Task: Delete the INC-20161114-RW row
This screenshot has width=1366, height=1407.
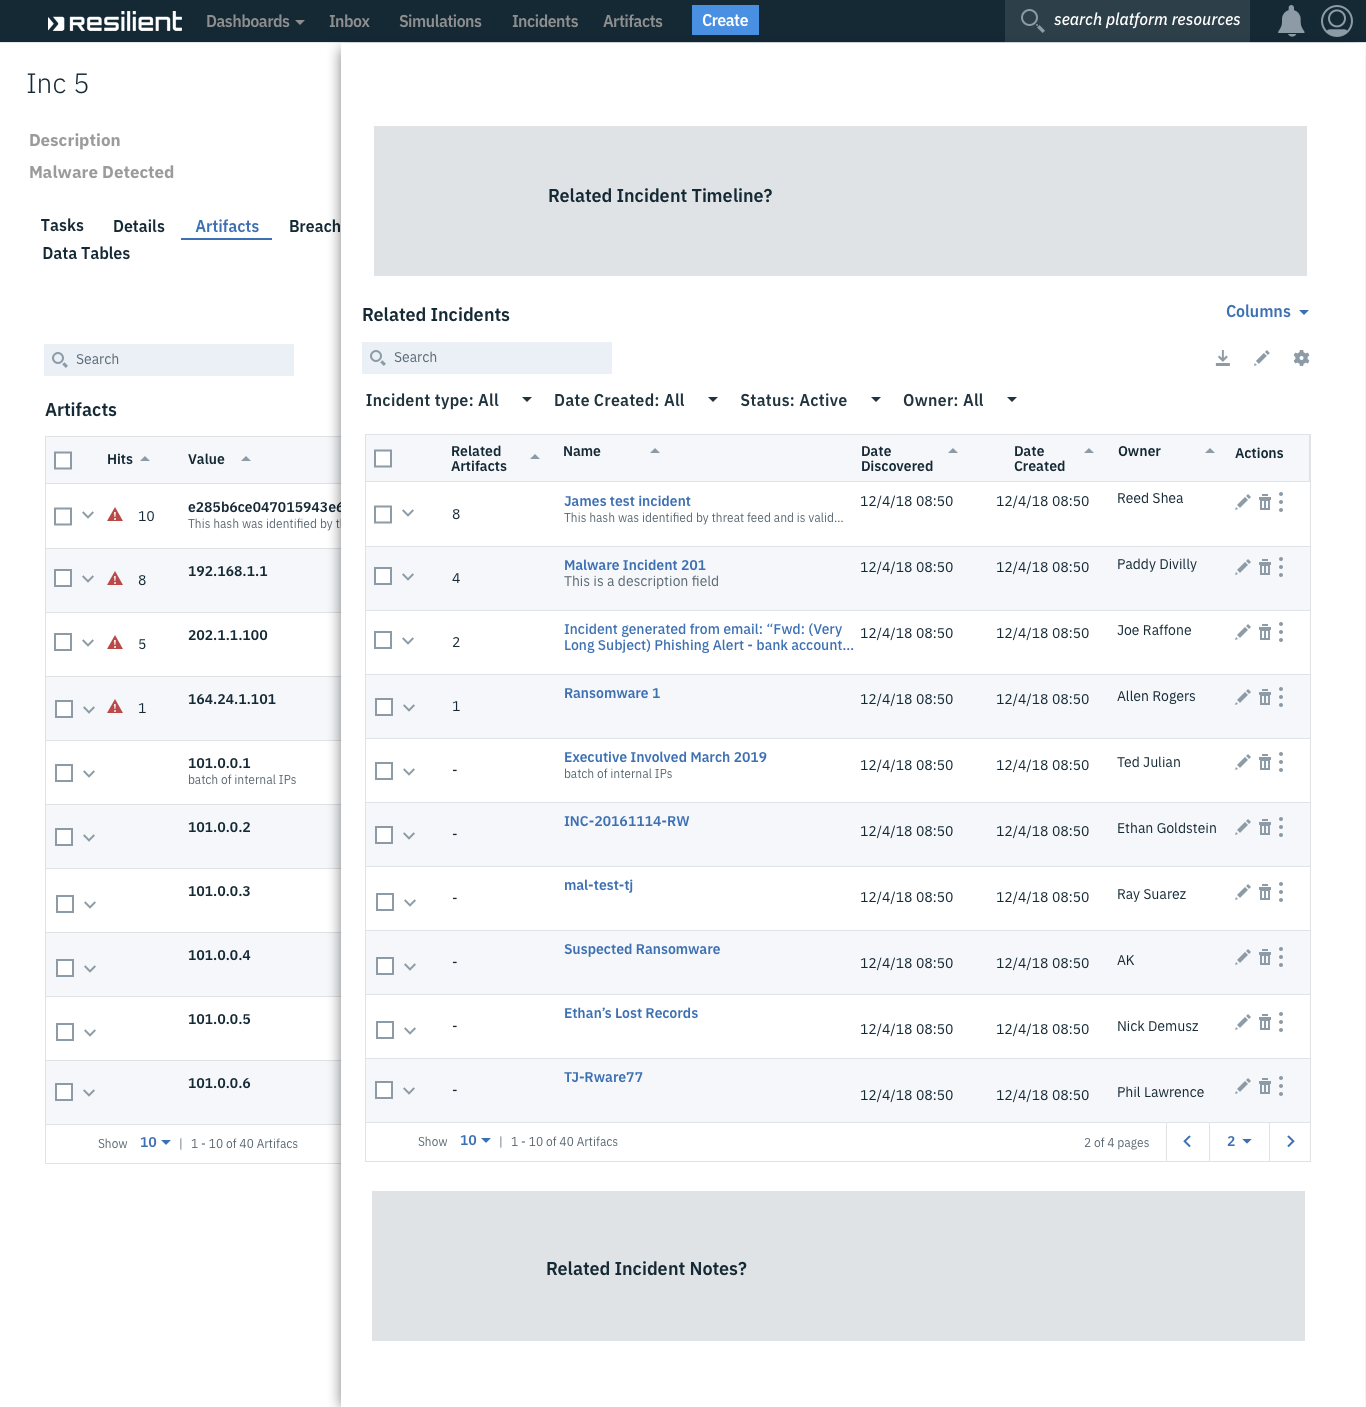Action: 1265,827
